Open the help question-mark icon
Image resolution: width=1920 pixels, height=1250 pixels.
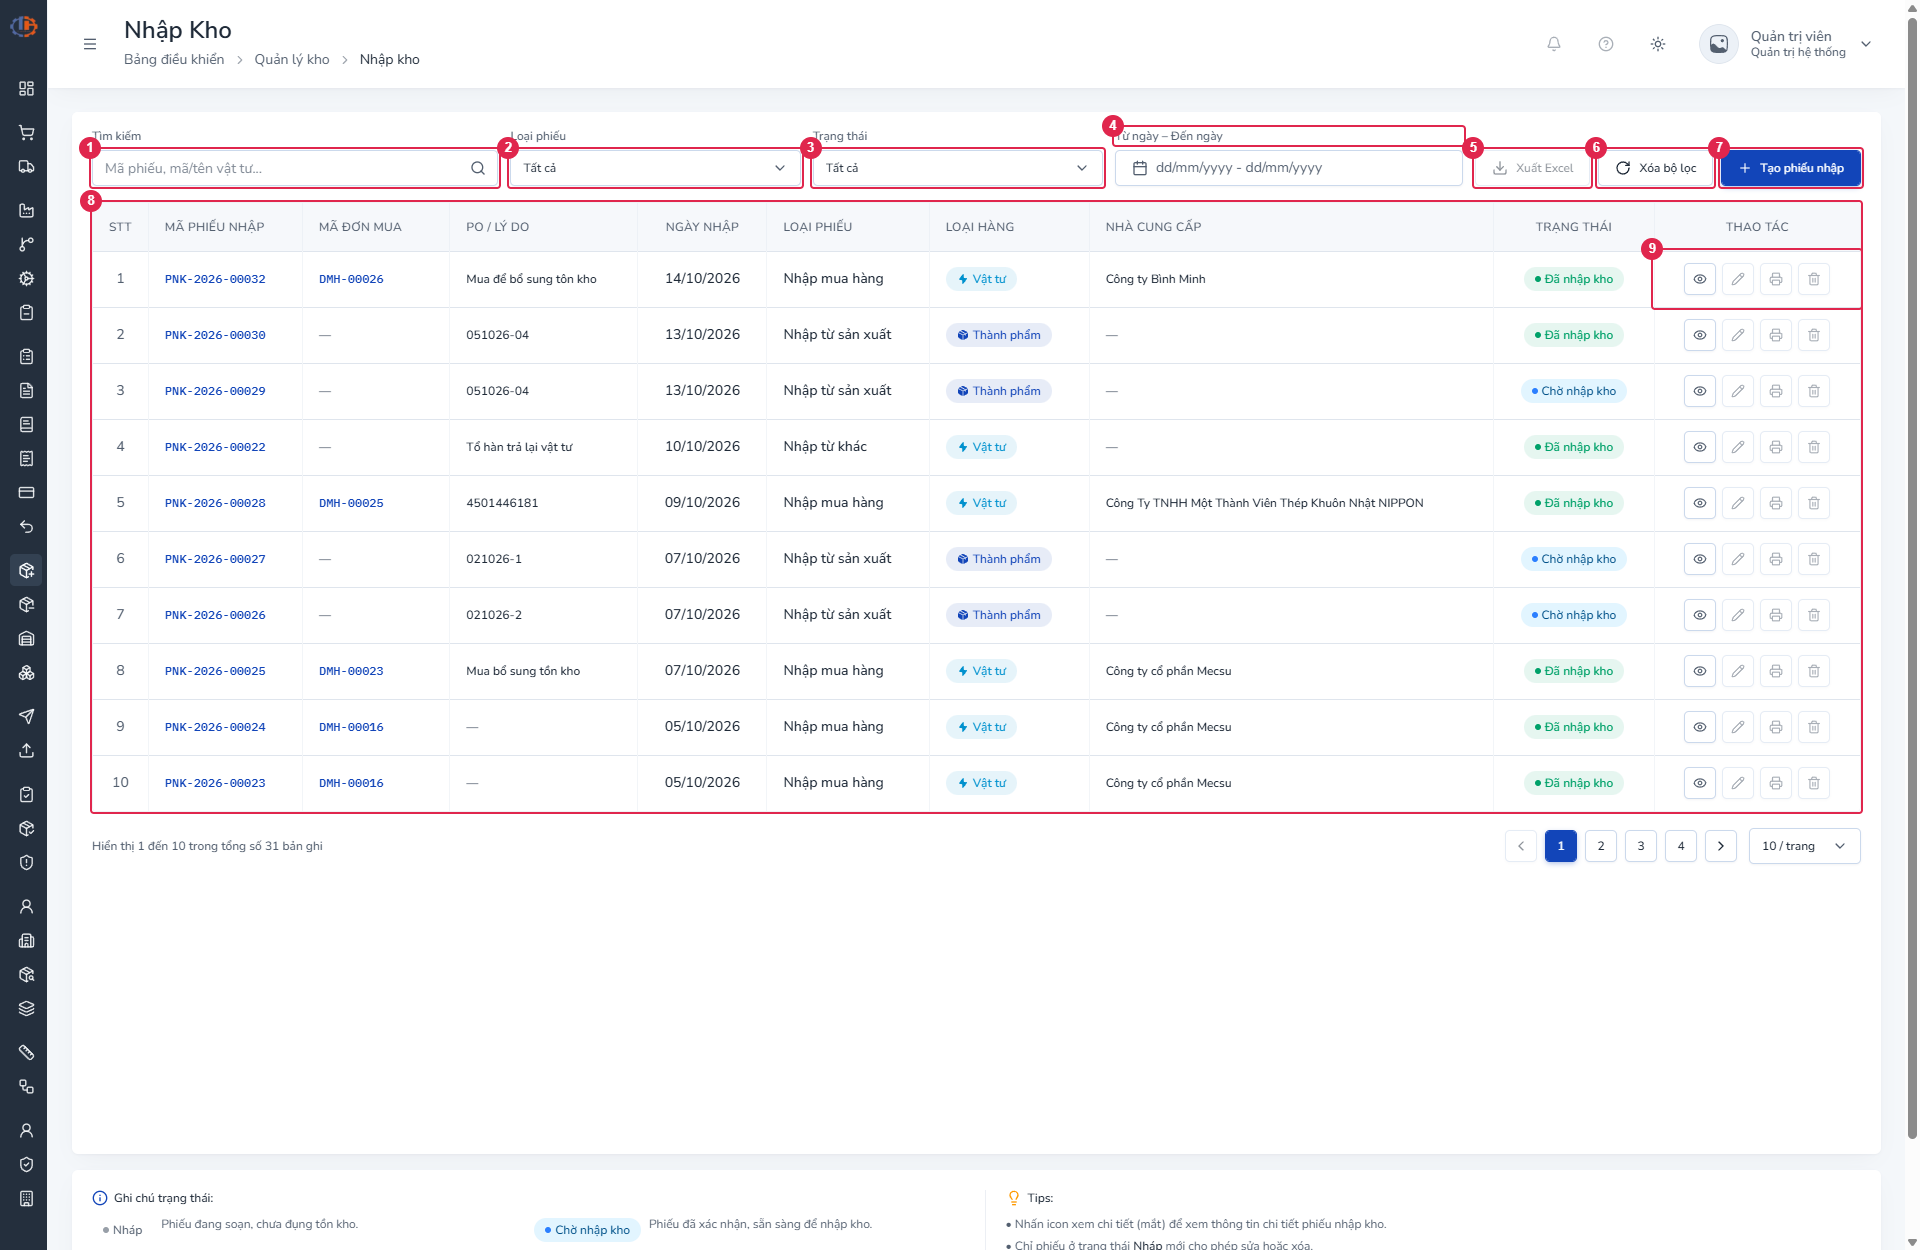tap(1606, 44)
